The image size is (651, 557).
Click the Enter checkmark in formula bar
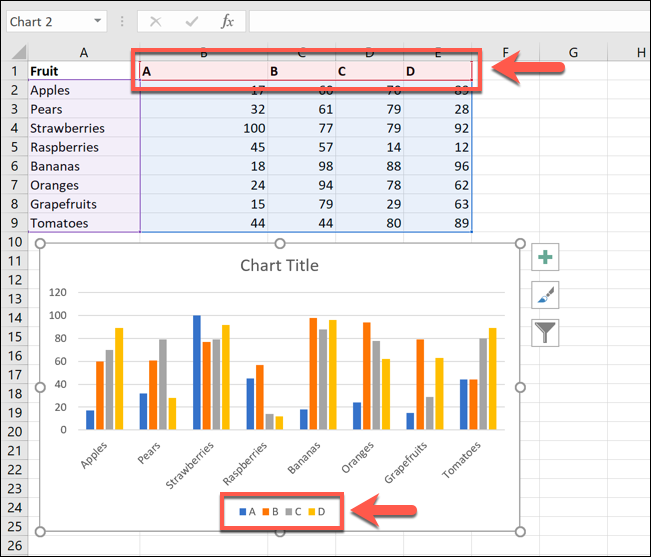191,21
